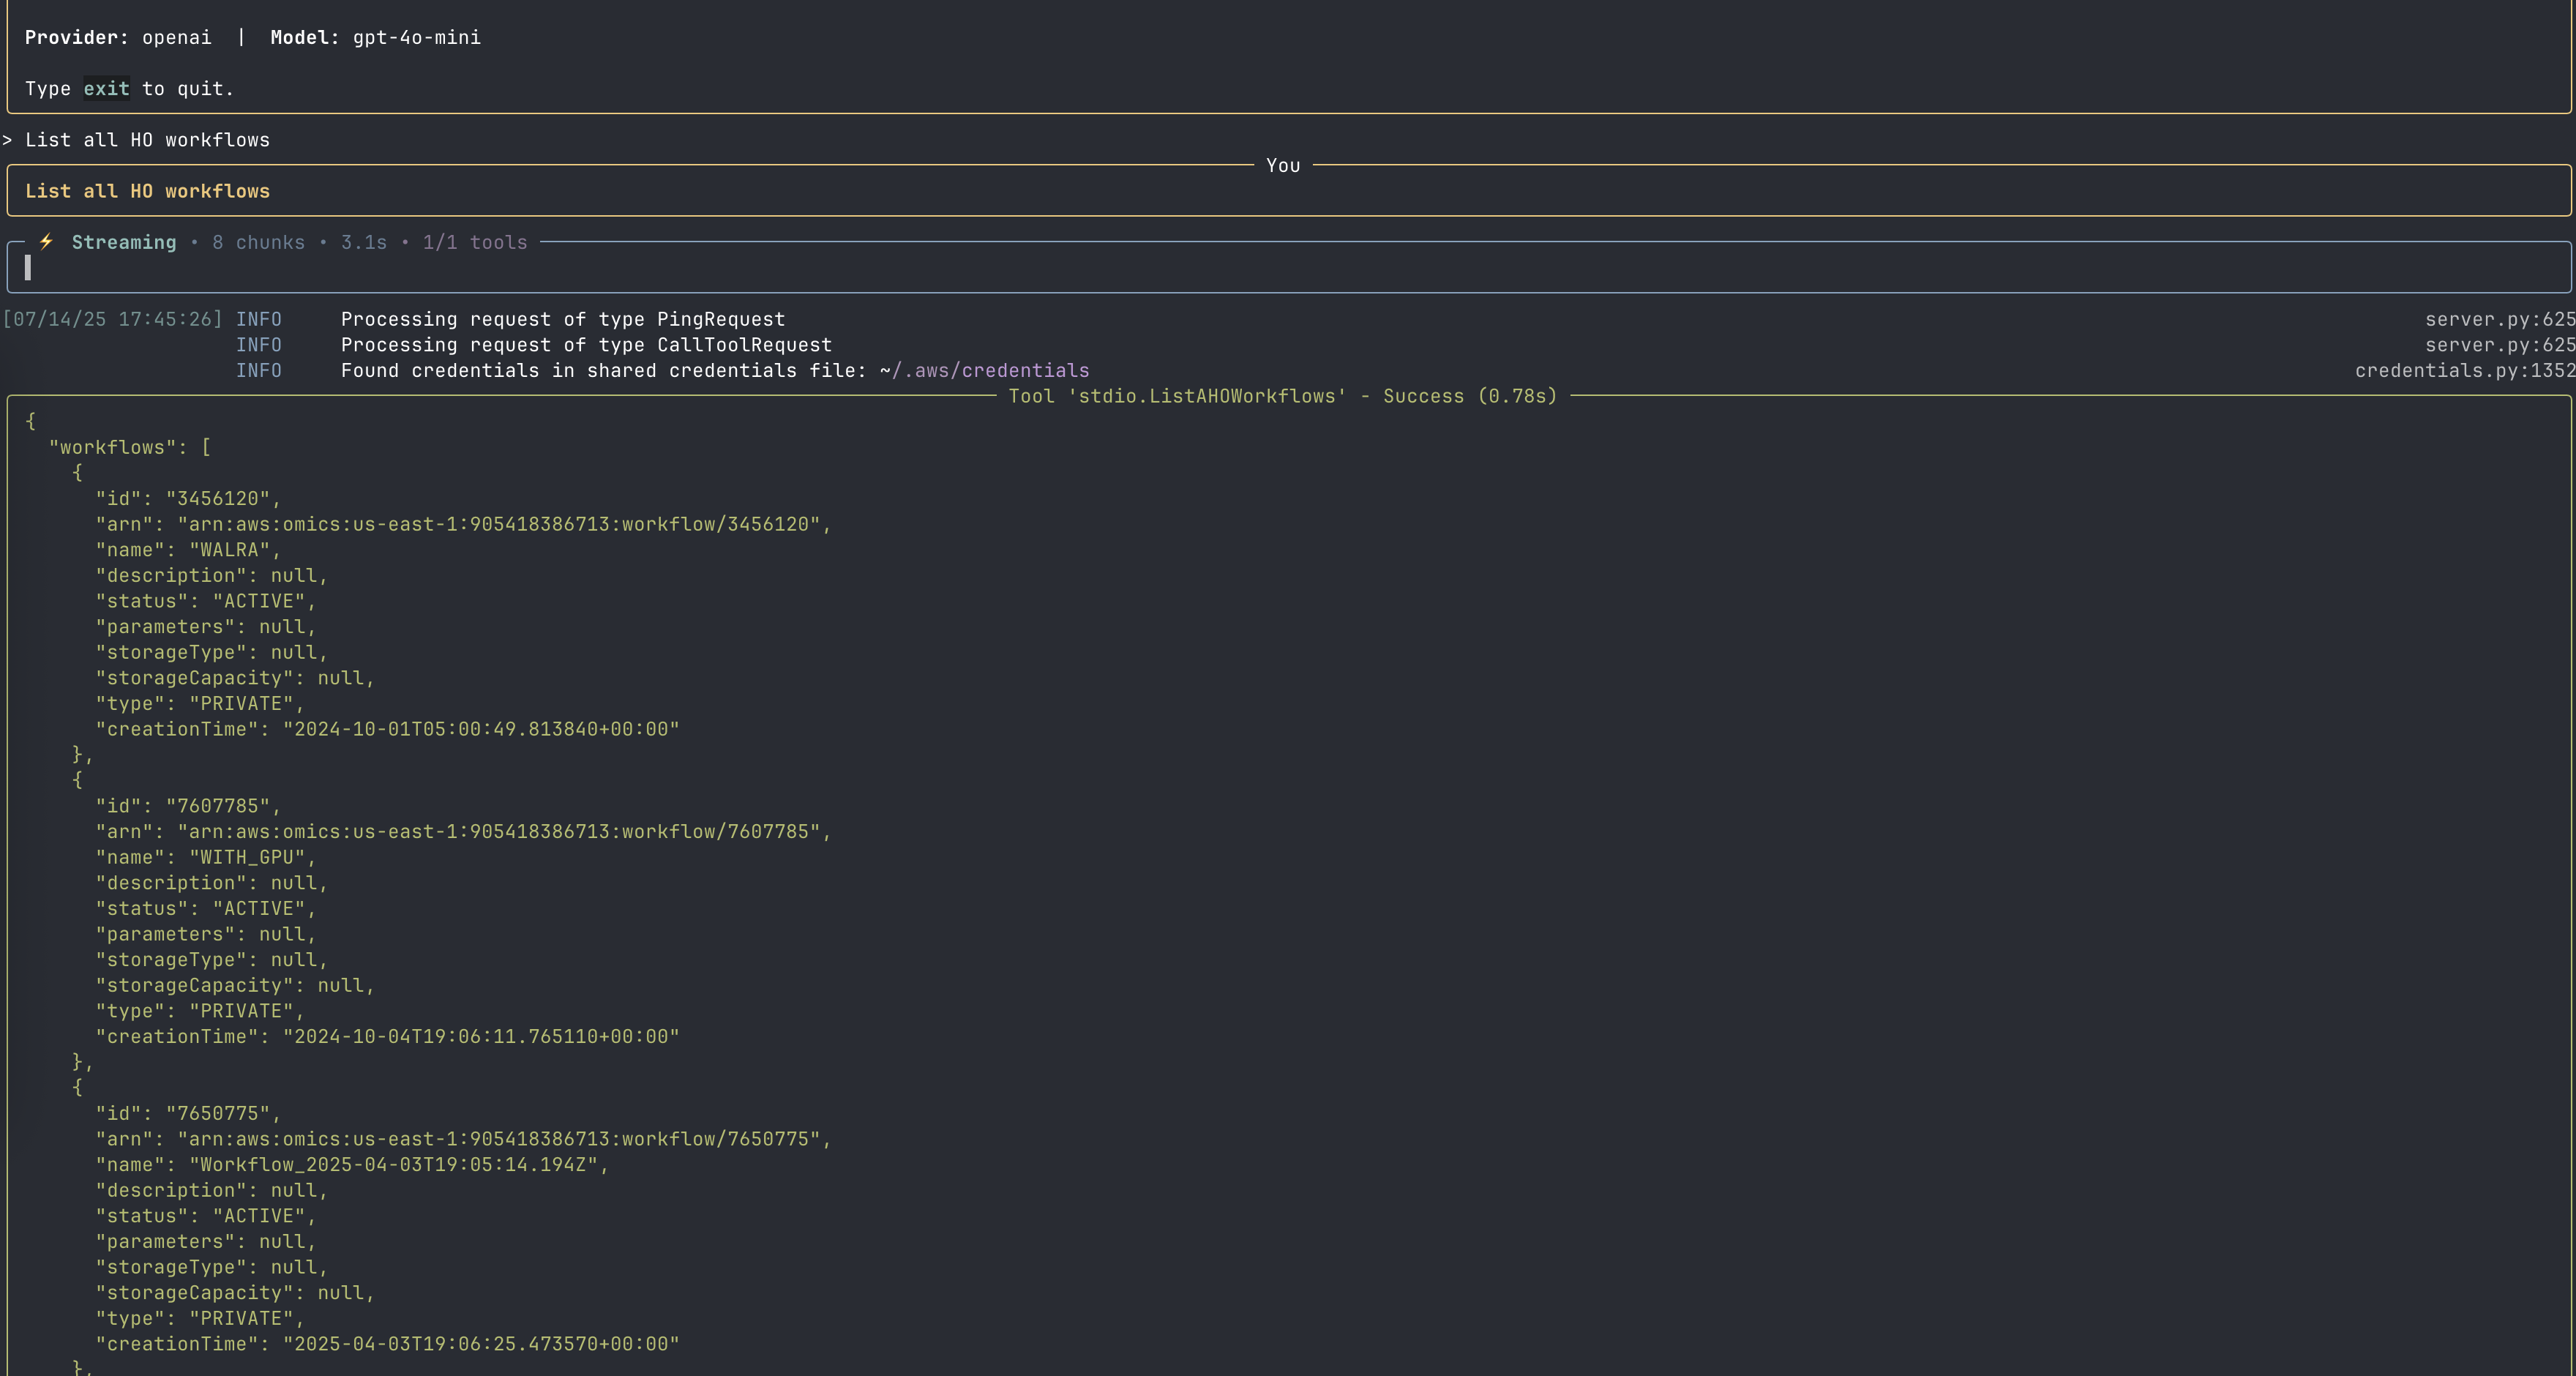Viewport: 2576px width, 1376px height.
Task: Click the workflow id 3456120
Action: tap(221, 498)
